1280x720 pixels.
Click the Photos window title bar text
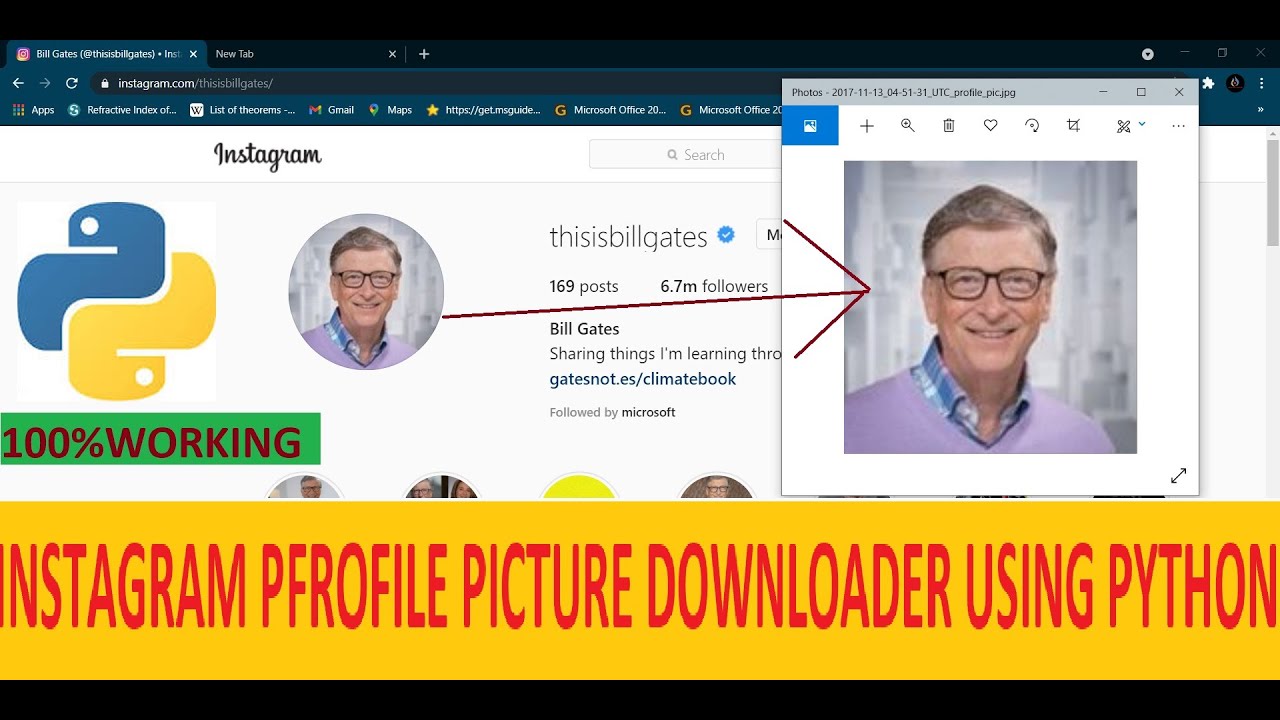(x=903, y=92)
